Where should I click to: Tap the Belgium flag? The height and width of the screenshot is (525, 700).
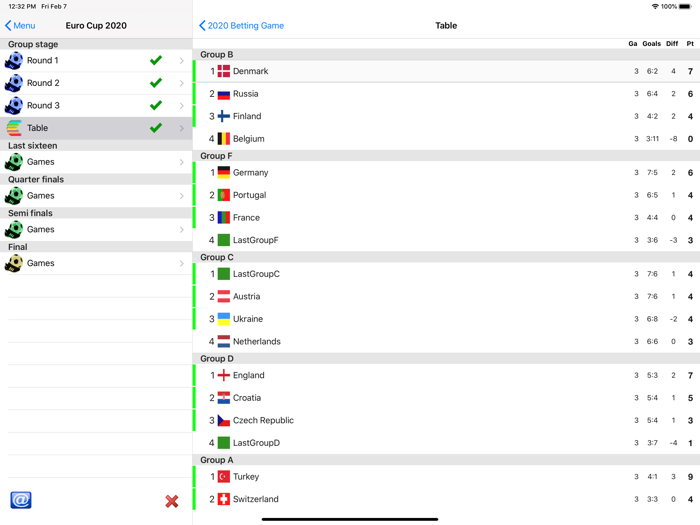(x=224, y=139)
